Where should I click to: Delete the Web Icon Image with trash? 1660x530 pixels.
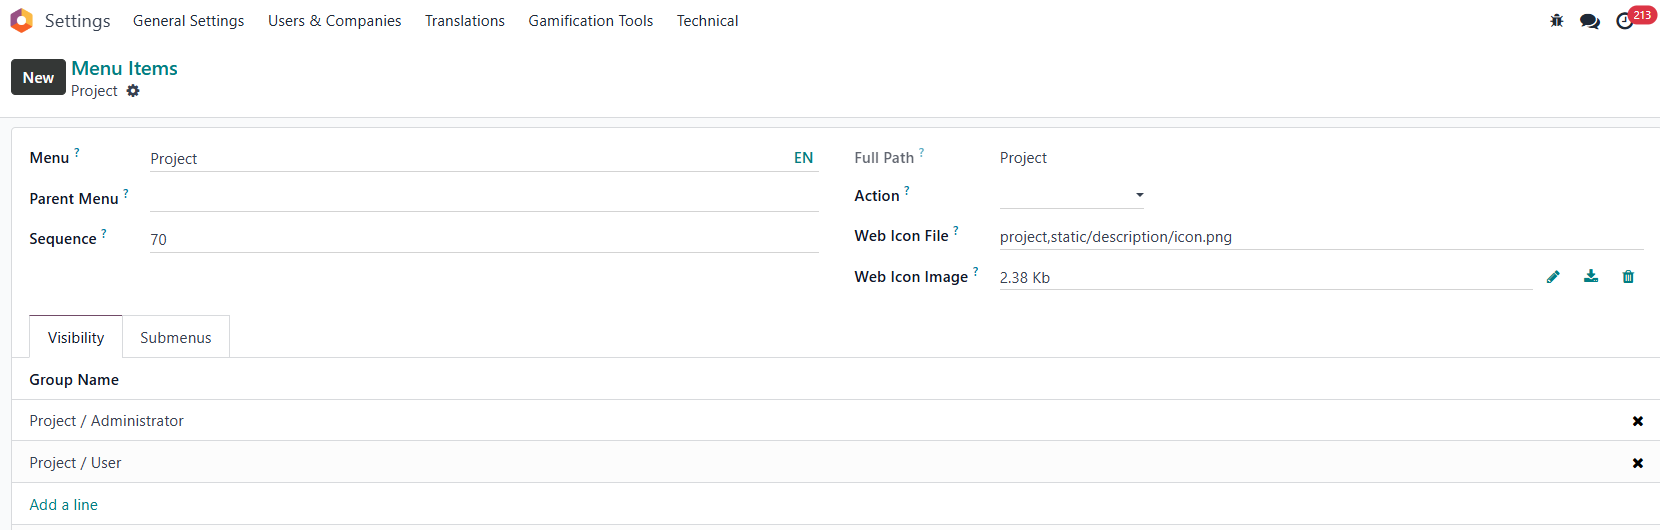[1628, 277]
